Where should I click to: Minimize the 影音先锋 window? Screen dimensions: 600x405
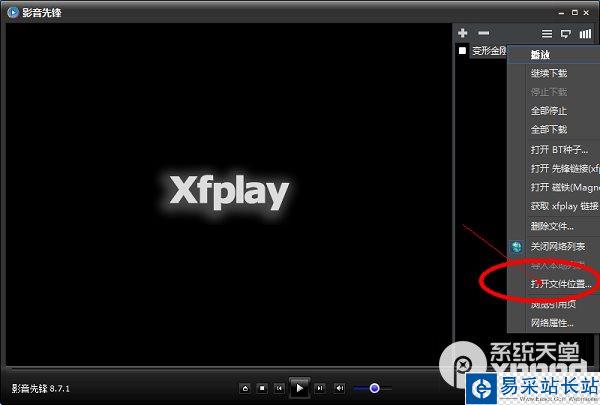561,13
